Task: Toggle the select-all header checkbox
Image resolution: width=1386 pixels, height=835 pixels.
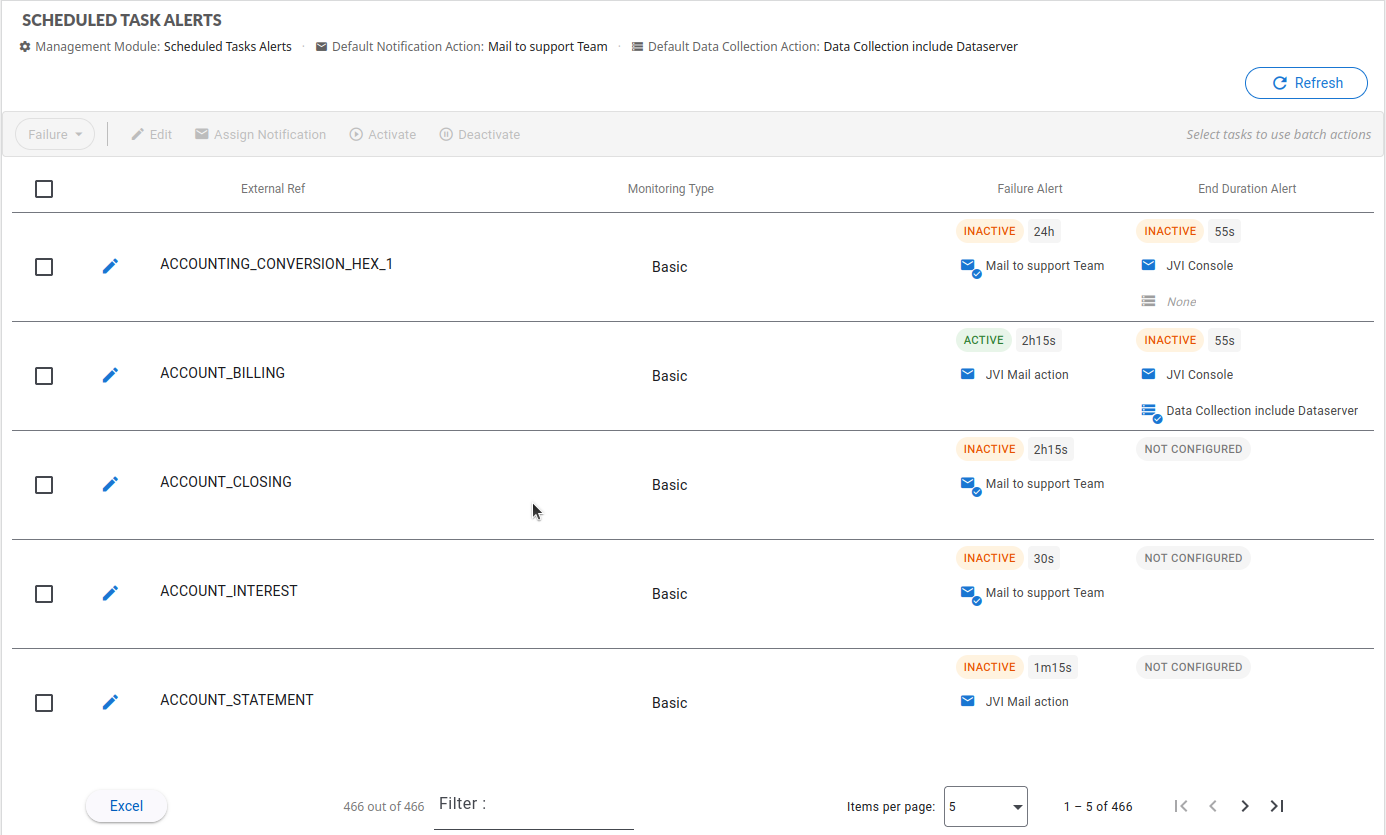Action: [44, 189]
